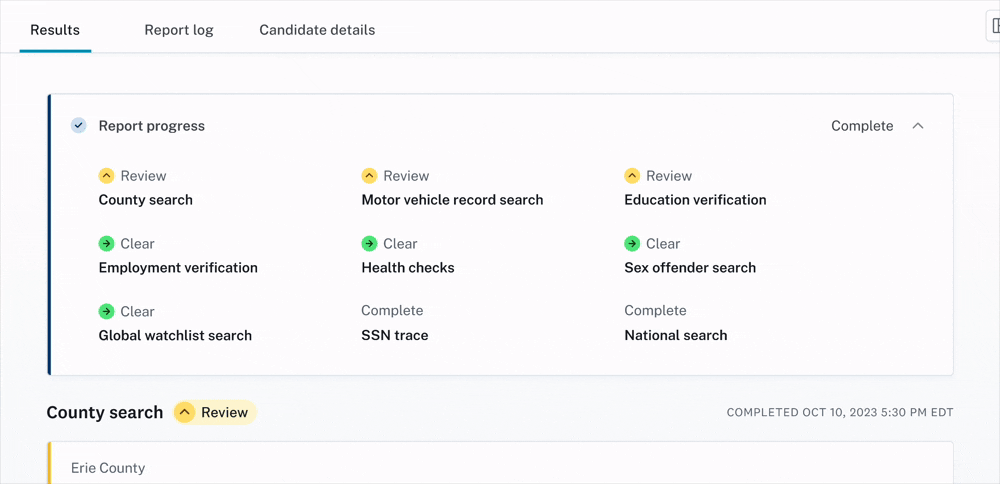Switch to the Report log tab
The image size is (1000, 484).
(179, 30)
